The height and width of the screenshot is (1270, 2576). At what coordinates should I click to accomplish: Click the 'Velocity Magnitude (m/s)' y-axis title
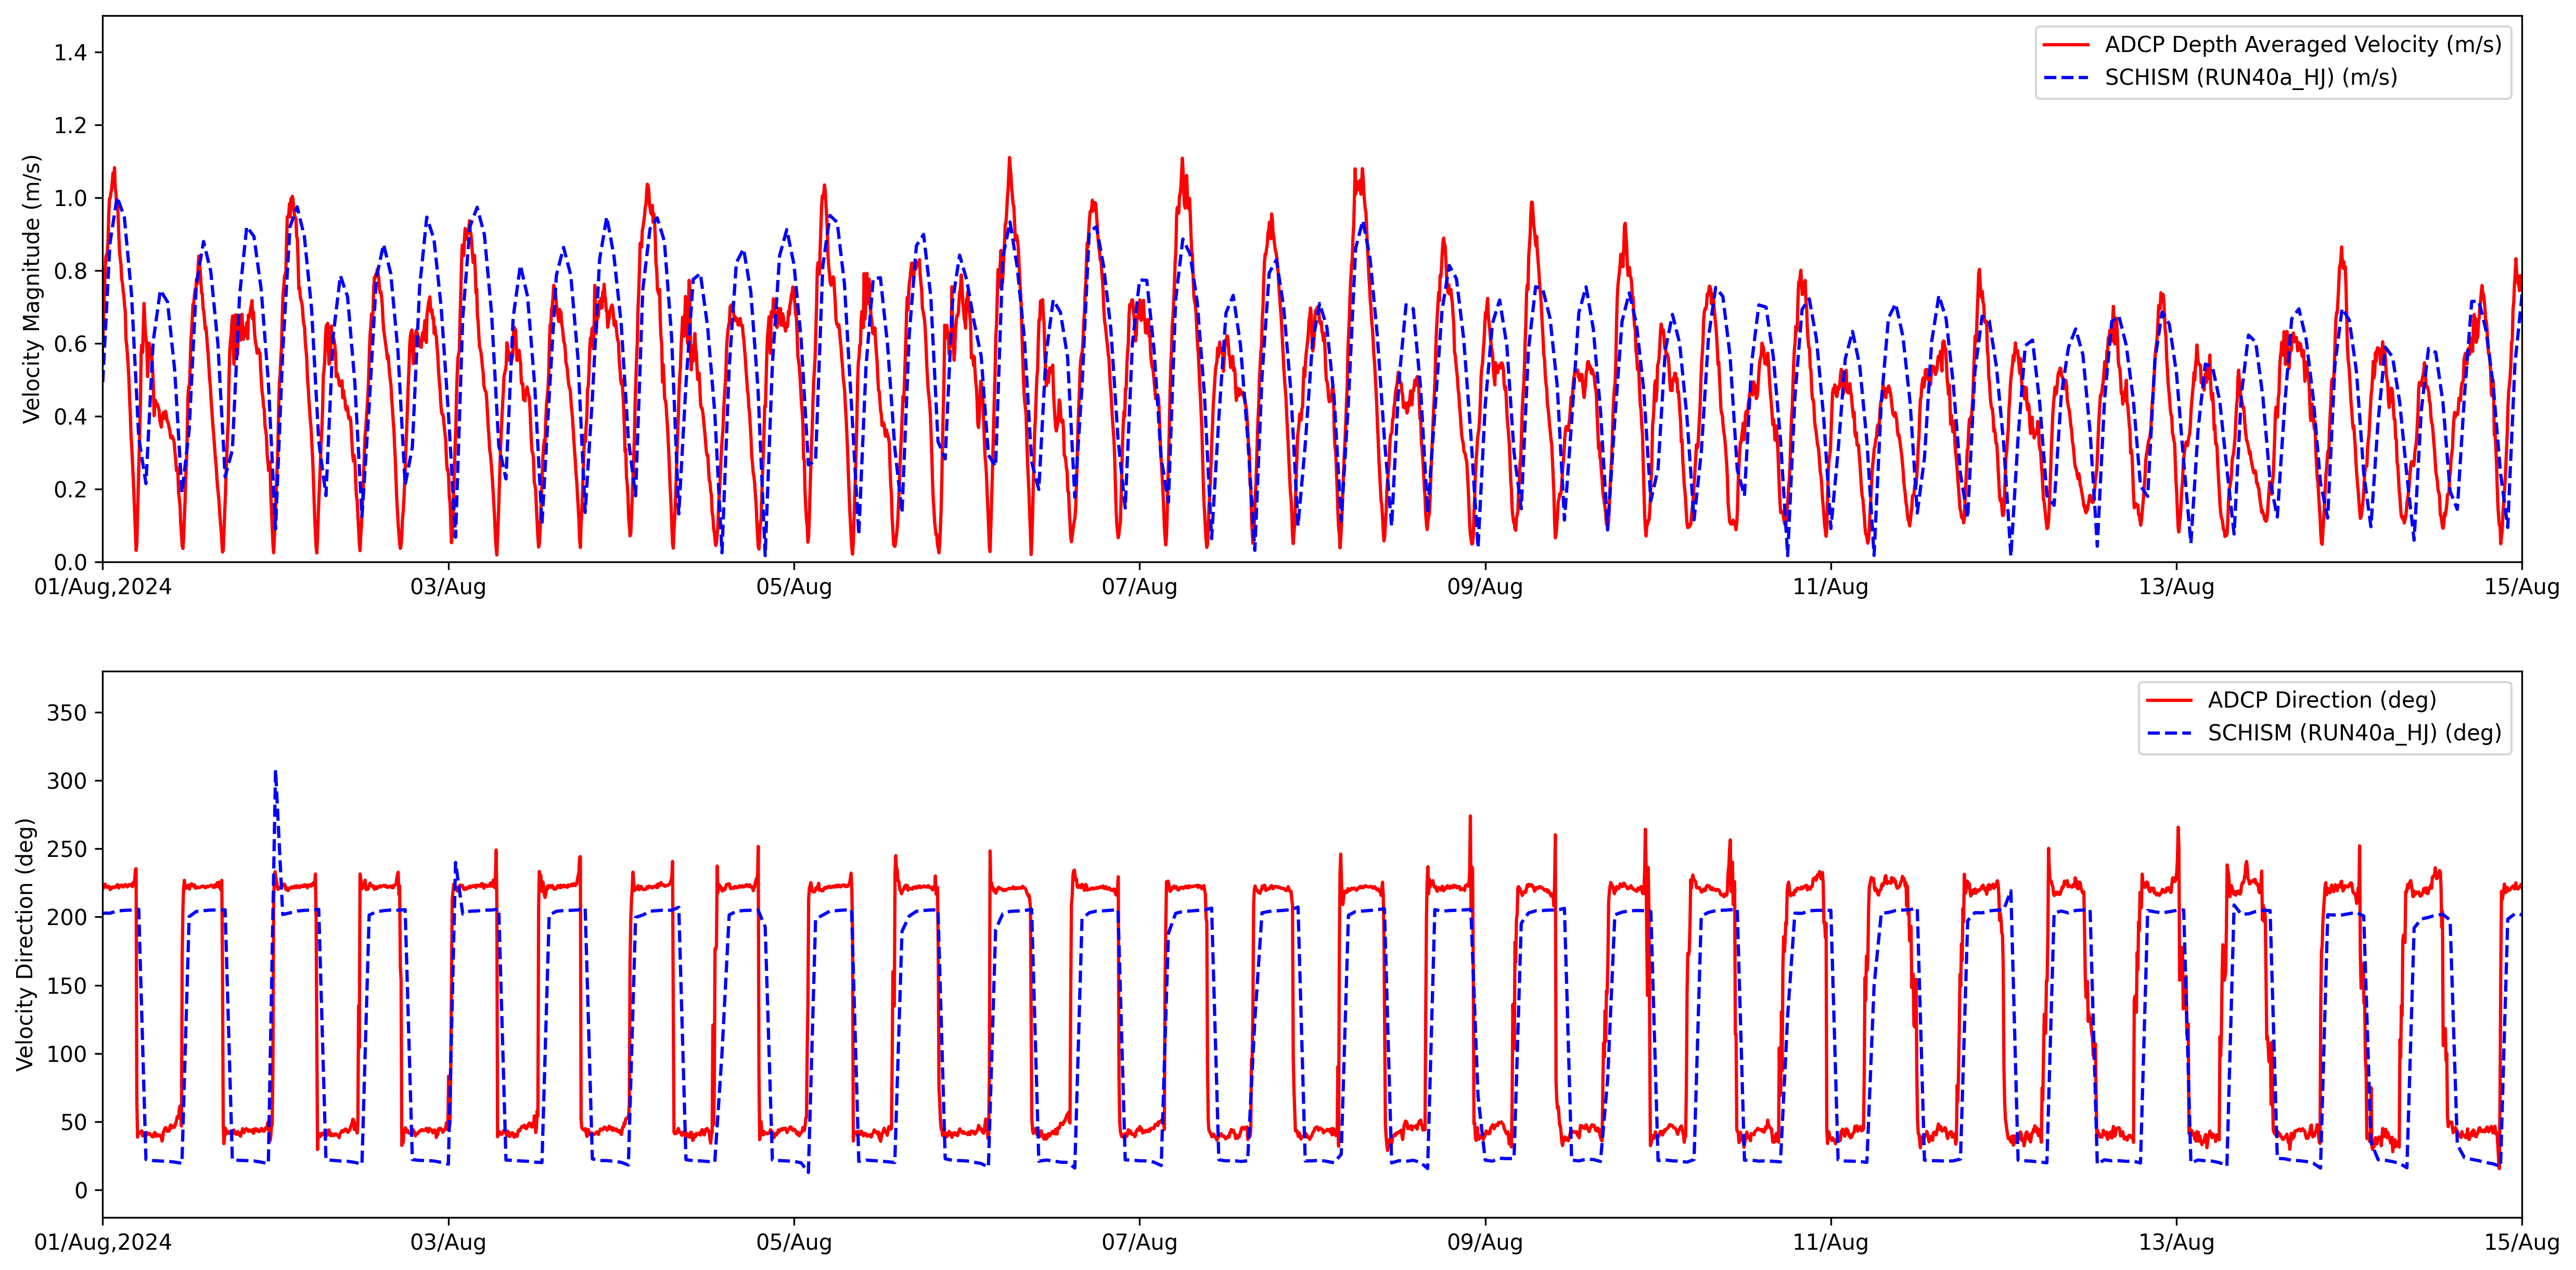coord(32,289)
